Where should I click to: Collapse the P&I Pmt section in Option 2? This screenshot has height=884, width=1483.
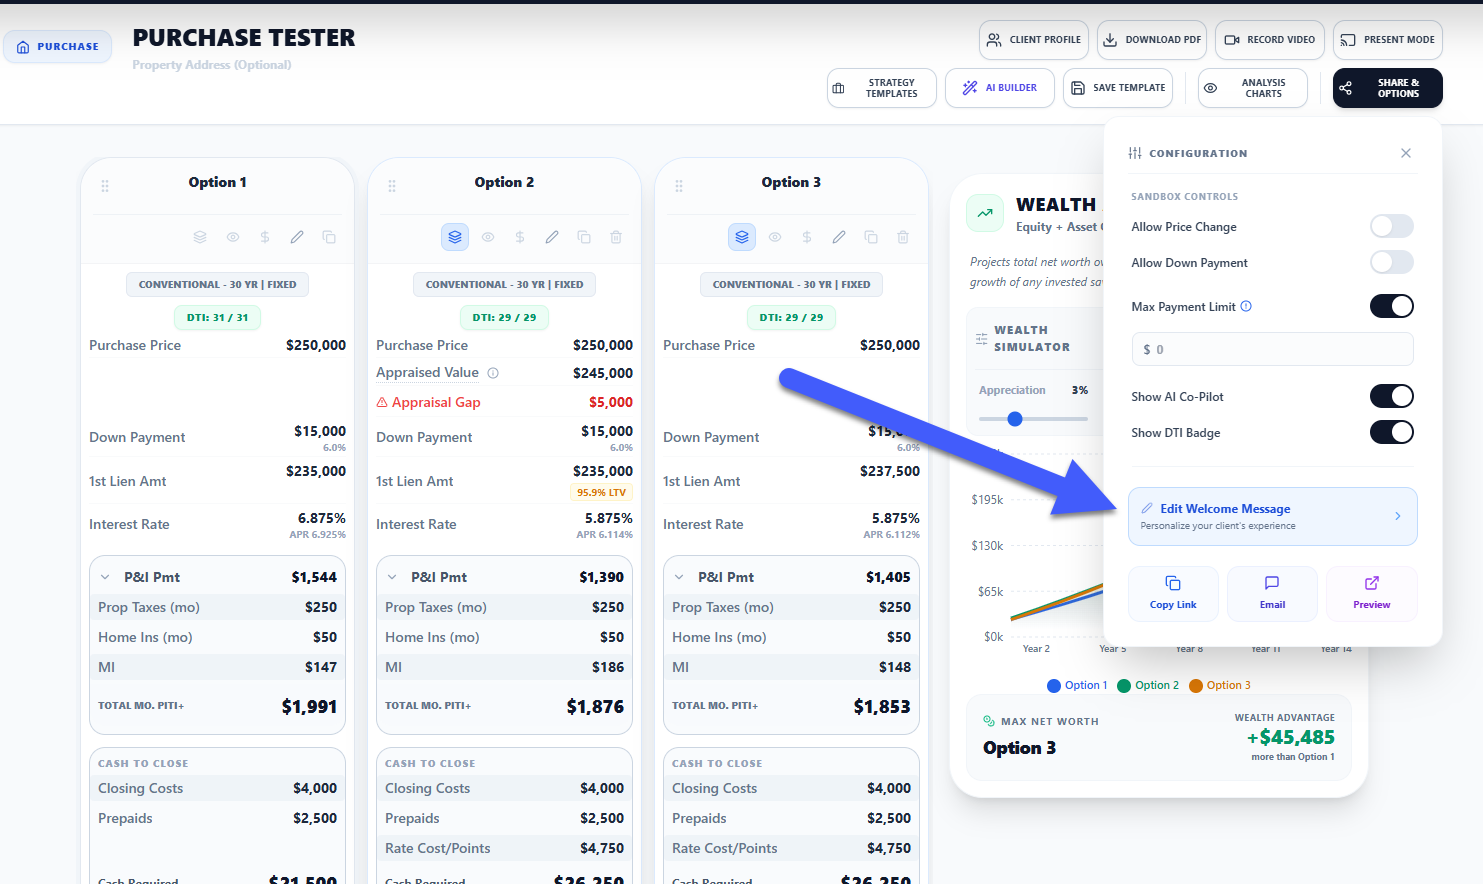(x=392, y=577)
